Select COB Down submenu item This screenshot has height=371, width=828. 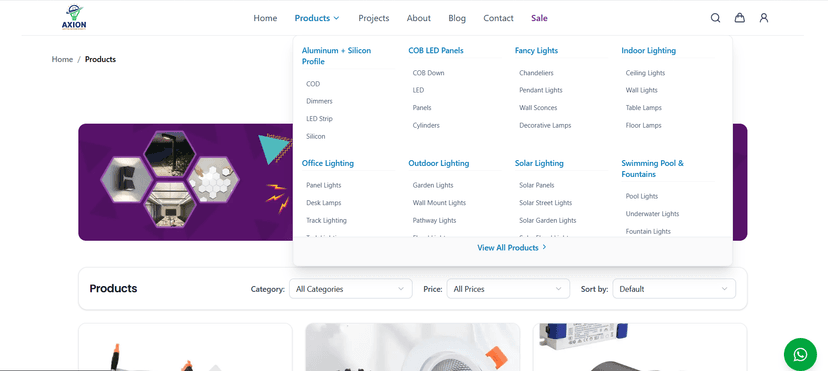pyautogui.click(x=428, y=73)
